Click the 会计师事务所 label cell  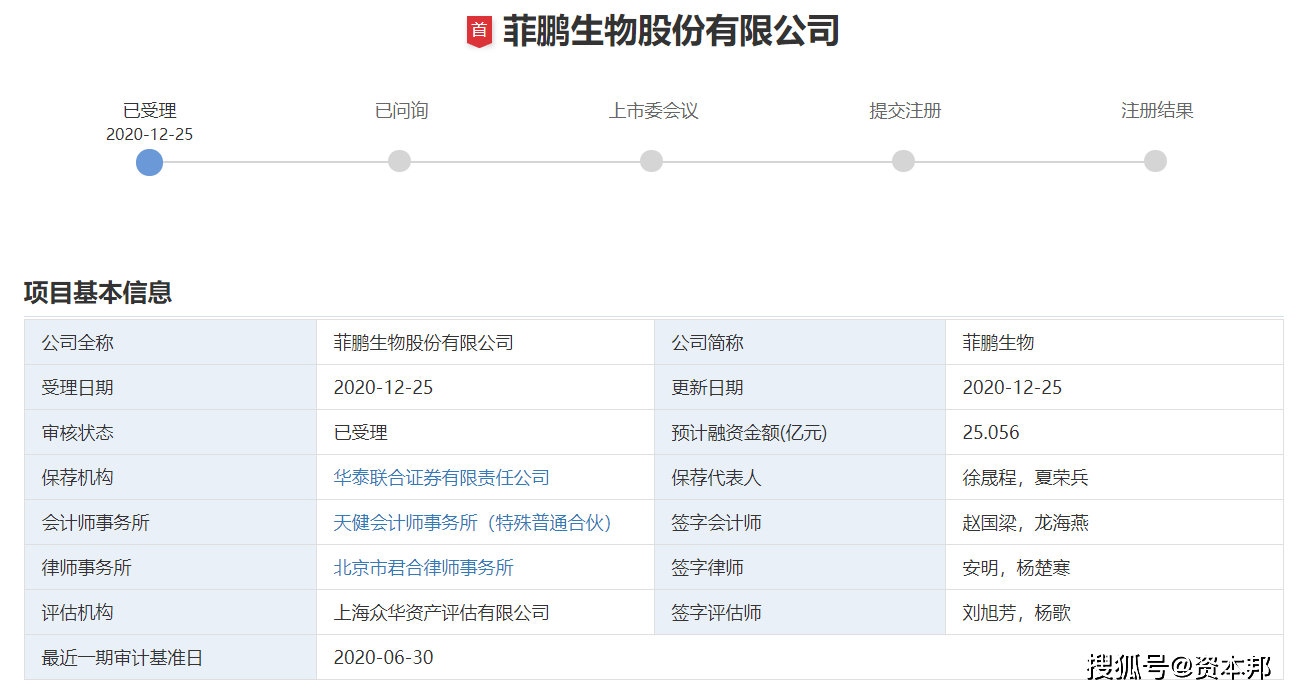171,522
